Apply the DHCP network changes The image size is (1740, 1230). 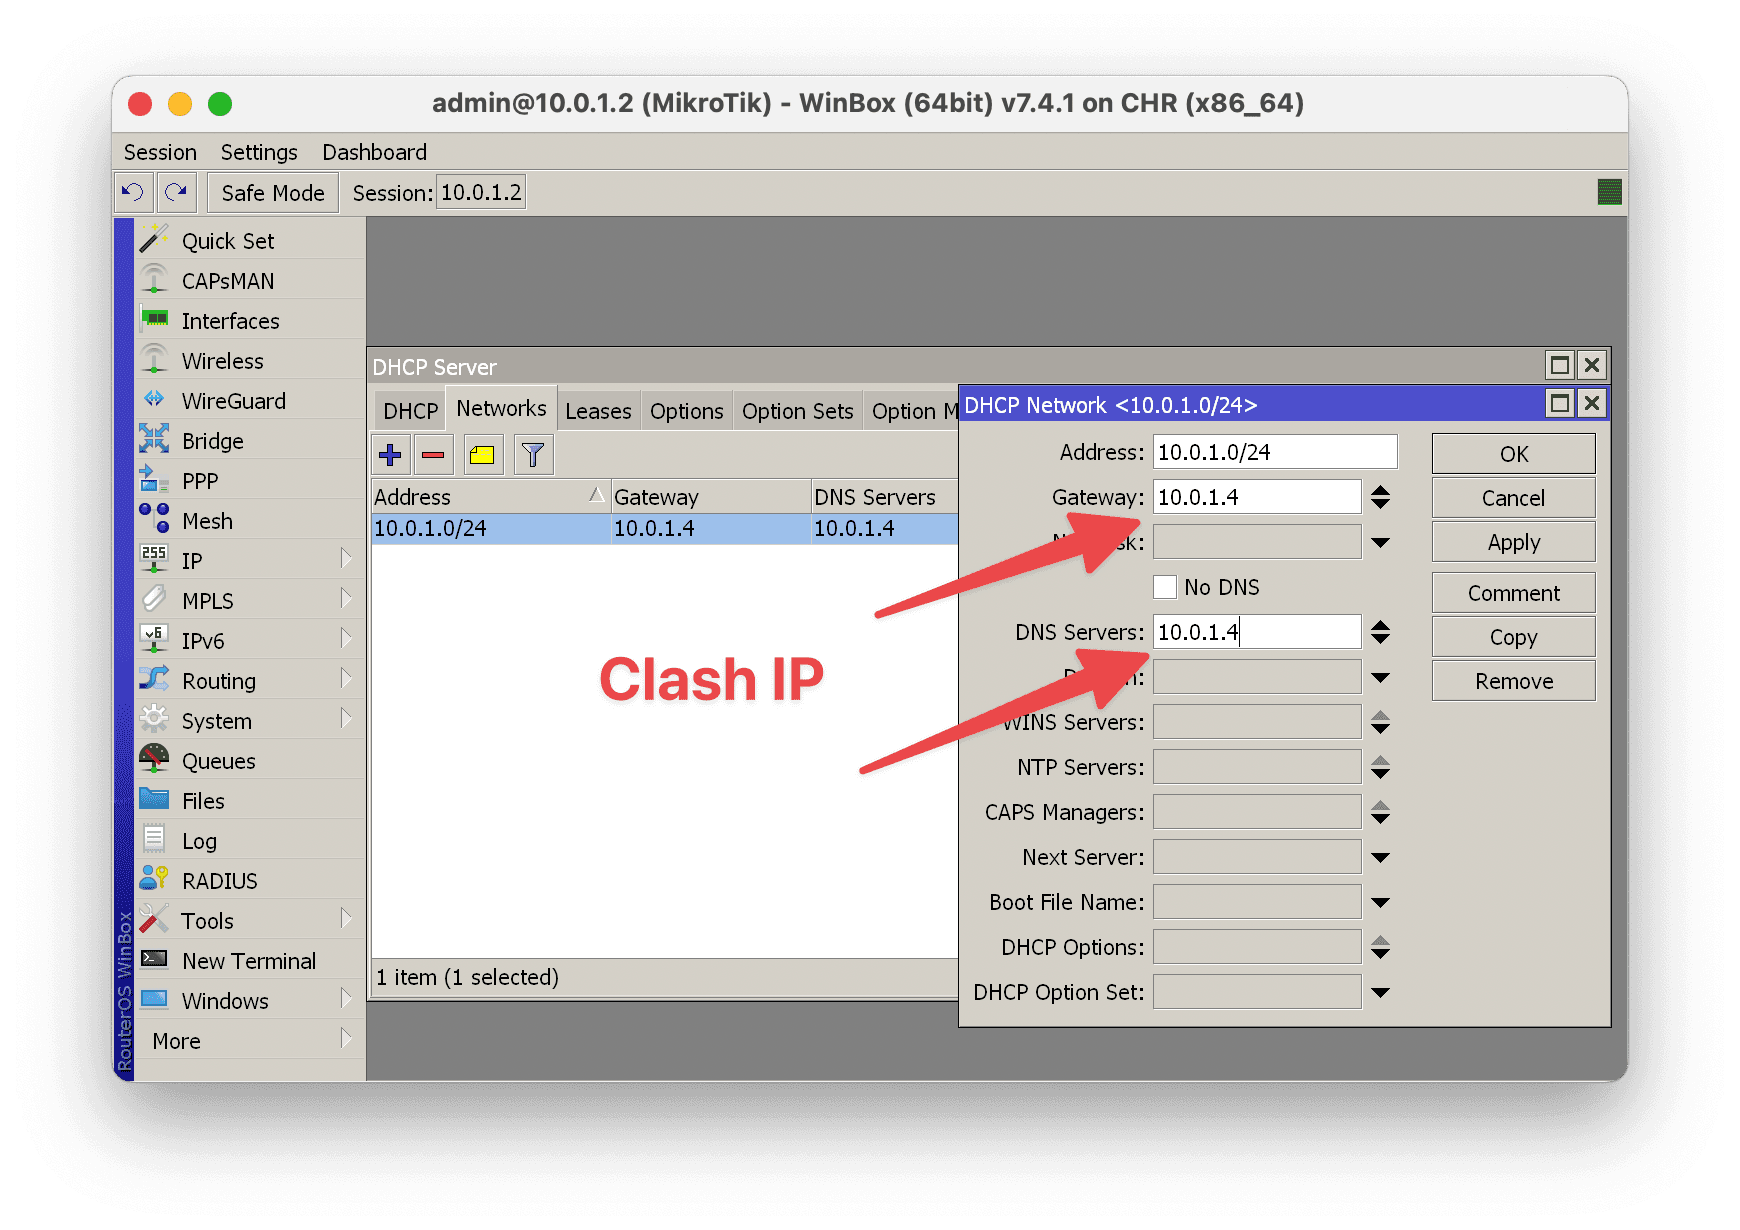point(1512,541)
